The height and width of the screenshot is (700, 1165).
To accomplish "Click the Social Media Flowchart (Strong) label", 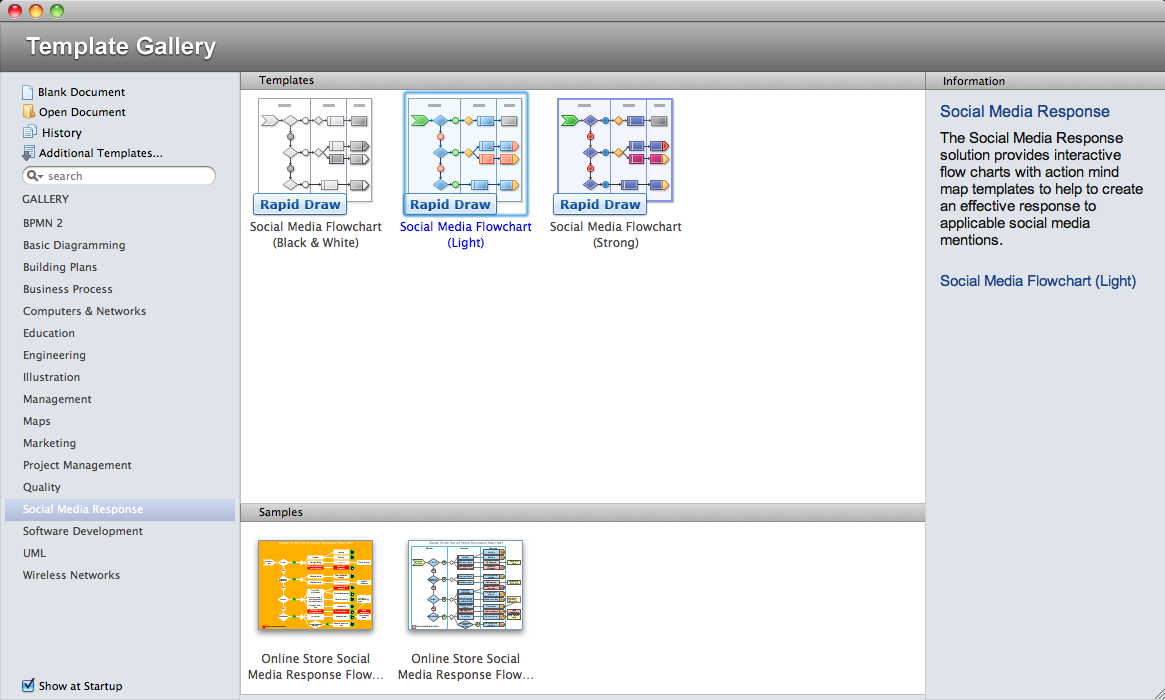I will [x=615, y=235].
